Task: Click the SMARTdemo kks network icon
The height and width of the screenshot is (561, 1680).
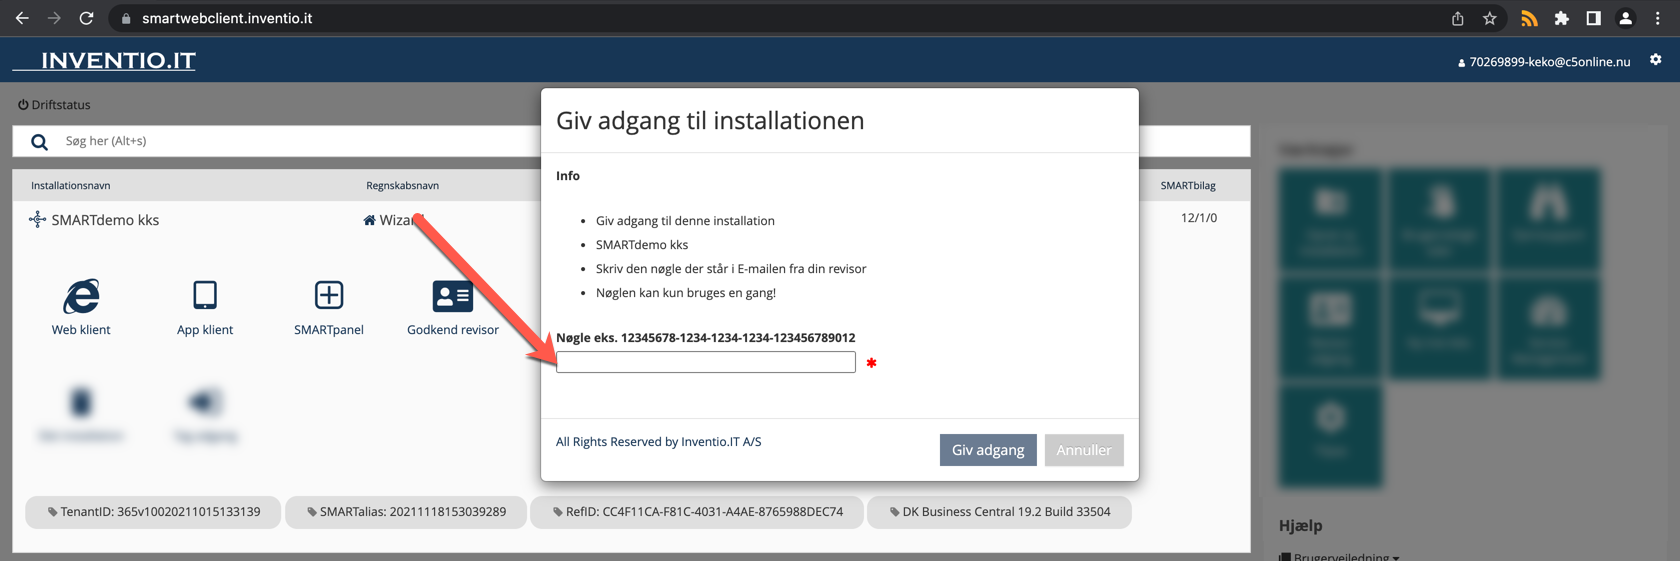Action: [x=37, y=220]
